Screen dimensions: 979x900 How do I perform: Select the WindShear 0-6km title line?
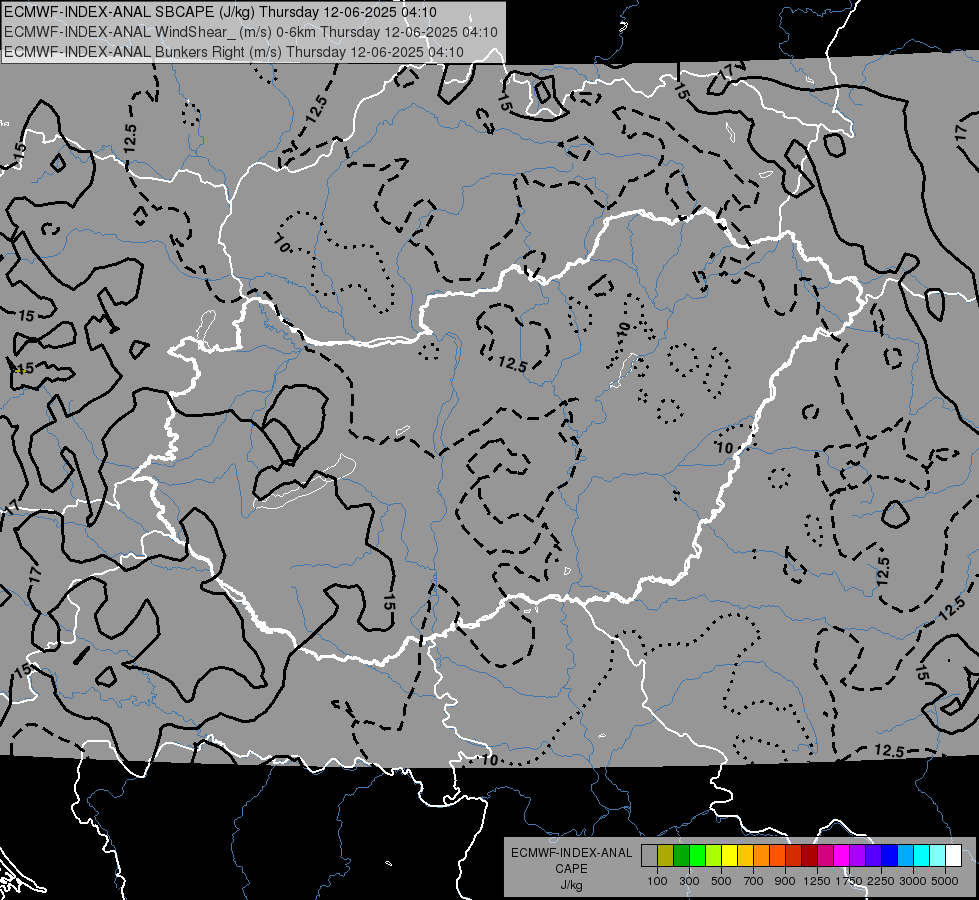click(251, 32)
